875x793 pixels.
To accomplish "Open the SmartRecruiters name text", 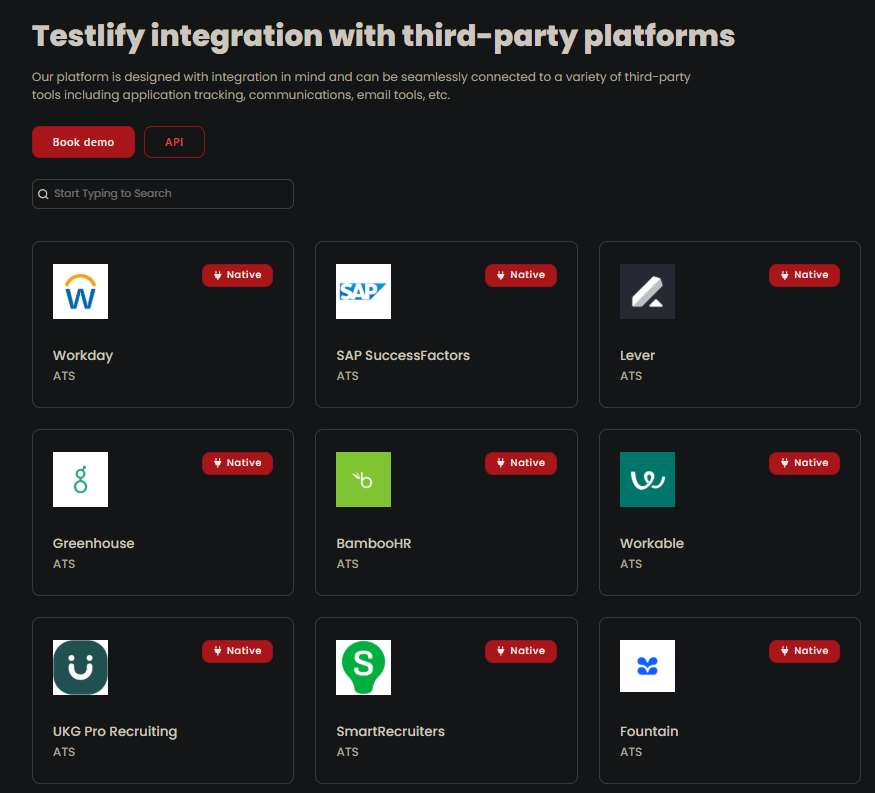I will tap(391, 732).
